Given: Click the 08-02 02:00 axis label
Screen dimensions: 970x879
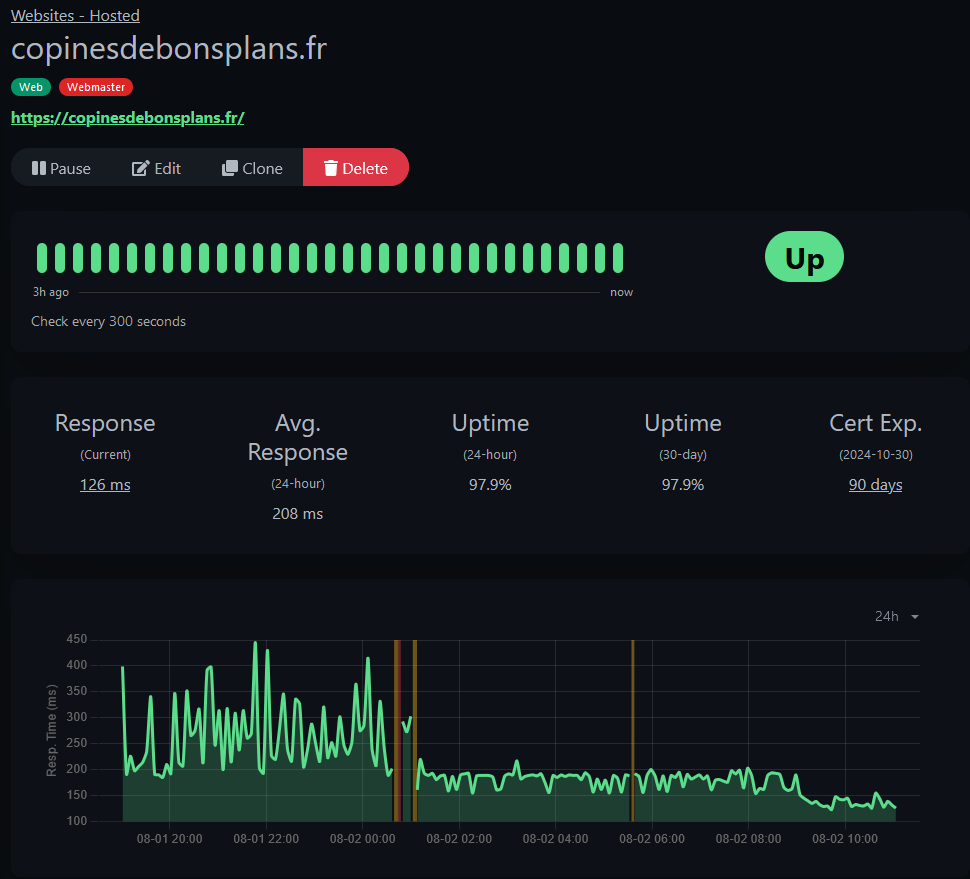Looking at the screenshot, I should (x=459, y=839).
